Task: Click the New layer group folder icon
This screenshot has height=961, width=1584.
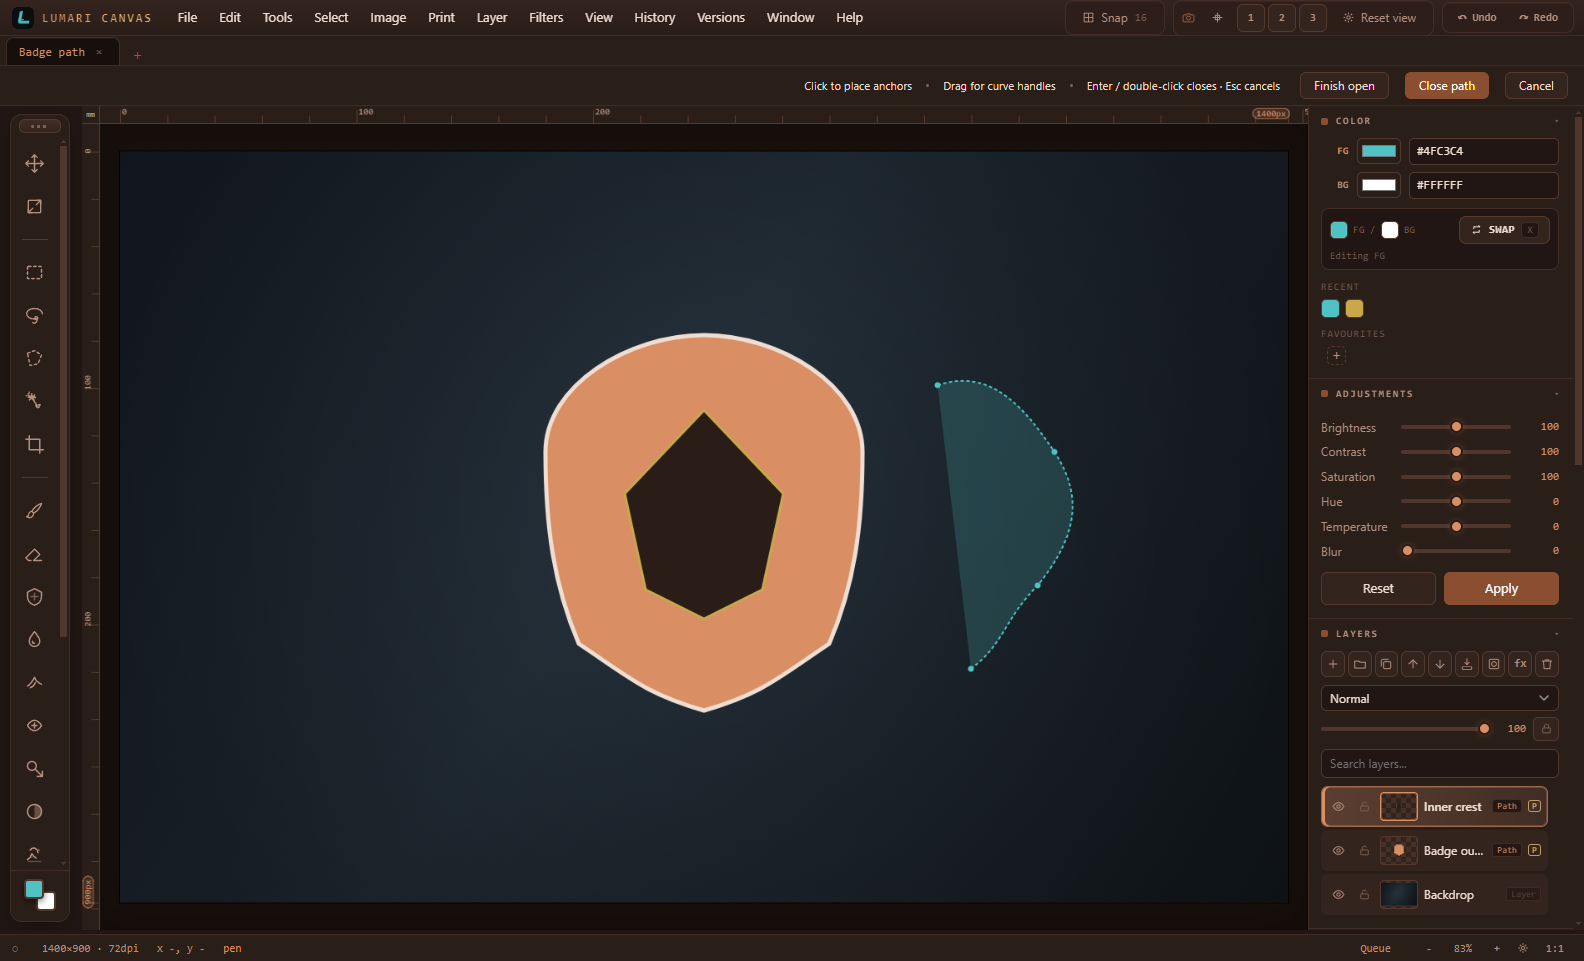Action: 1360,664
